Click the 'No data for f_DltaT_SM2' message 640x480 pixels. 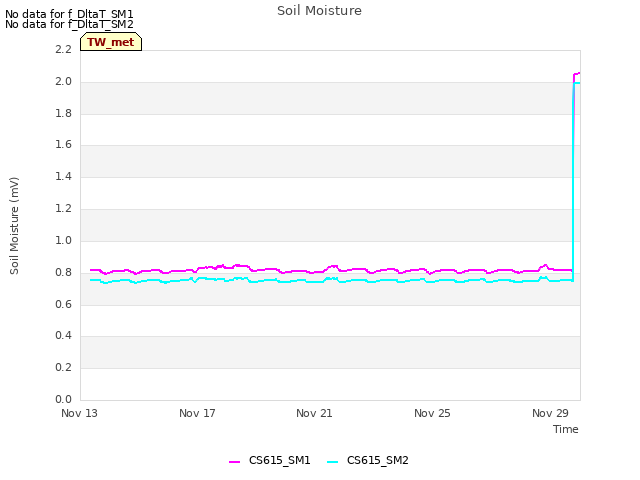pos(69,24)
